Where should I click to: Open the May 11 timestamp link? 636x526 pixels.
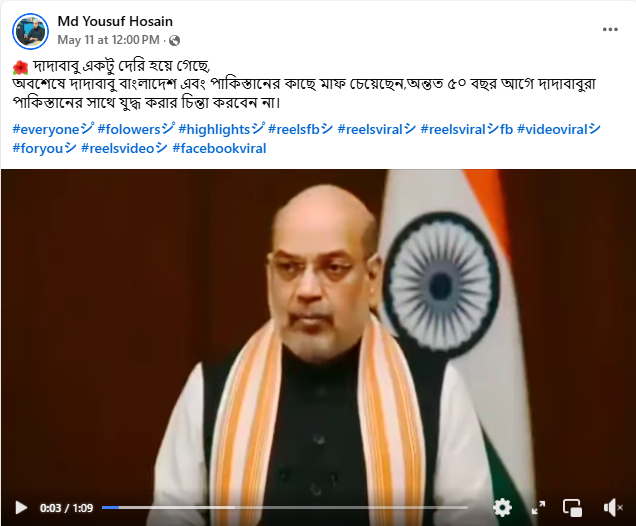pos(108,40)
